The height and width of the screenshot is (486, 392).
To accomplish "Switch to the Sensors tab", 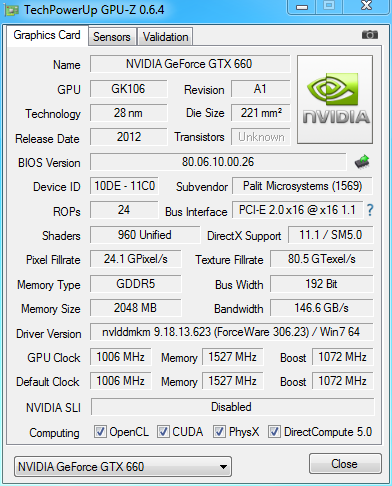I will pos(112,37).
